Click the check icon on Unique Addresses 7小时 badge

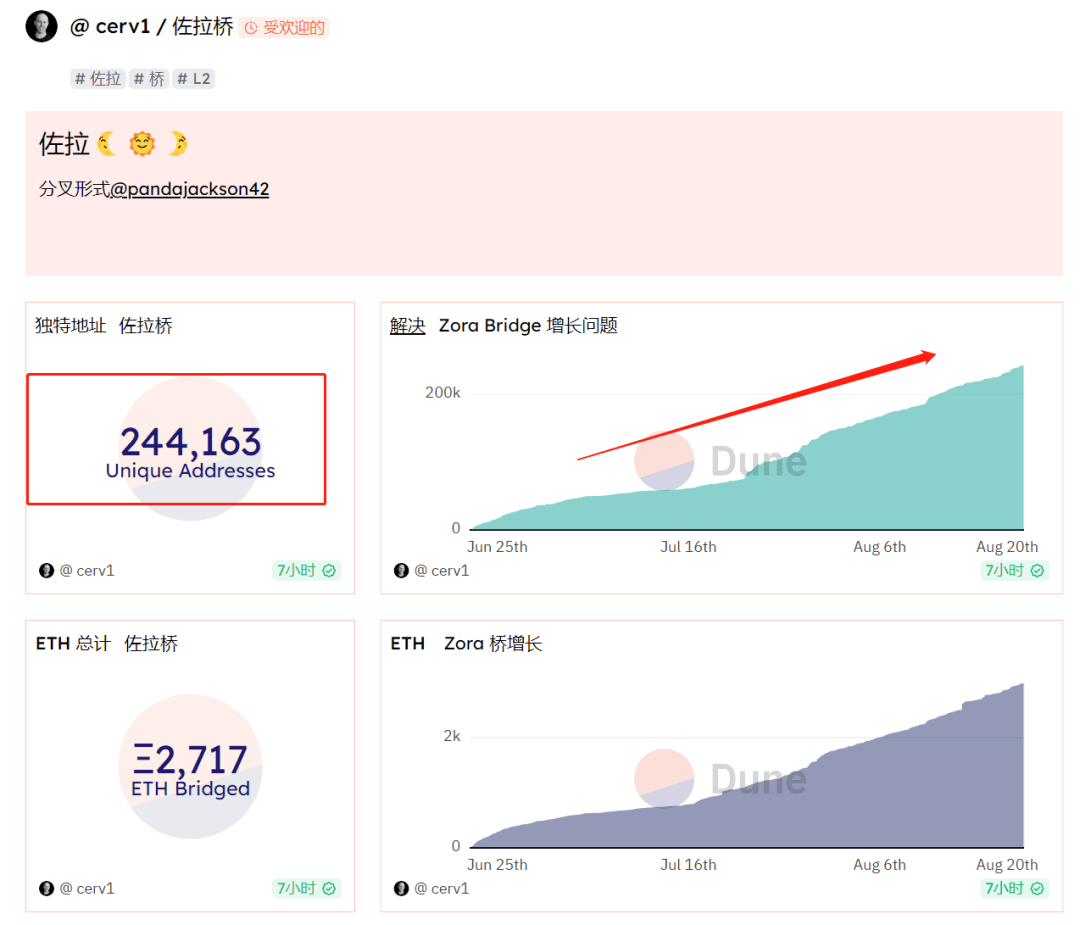click(x=329, y=570)
